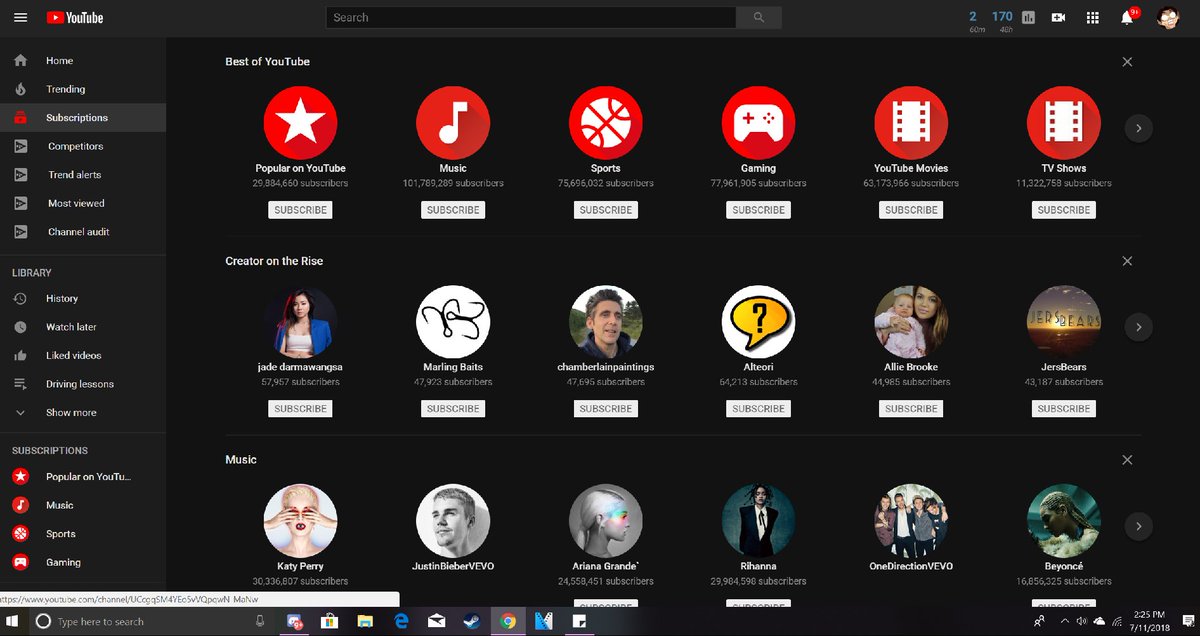
Task: Open the Sports basketball channel icon
Action: click(x=606, y=122)
